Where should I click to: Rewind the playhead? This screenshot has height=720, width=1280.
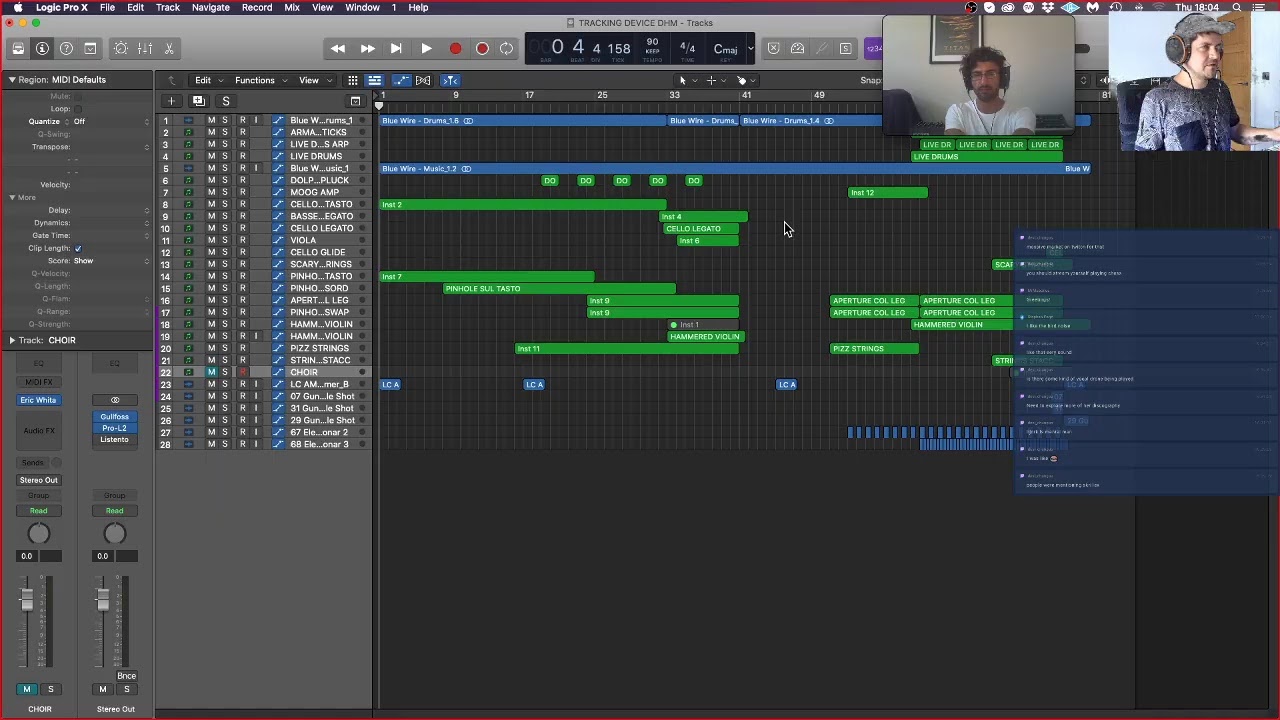pos(338,48)
